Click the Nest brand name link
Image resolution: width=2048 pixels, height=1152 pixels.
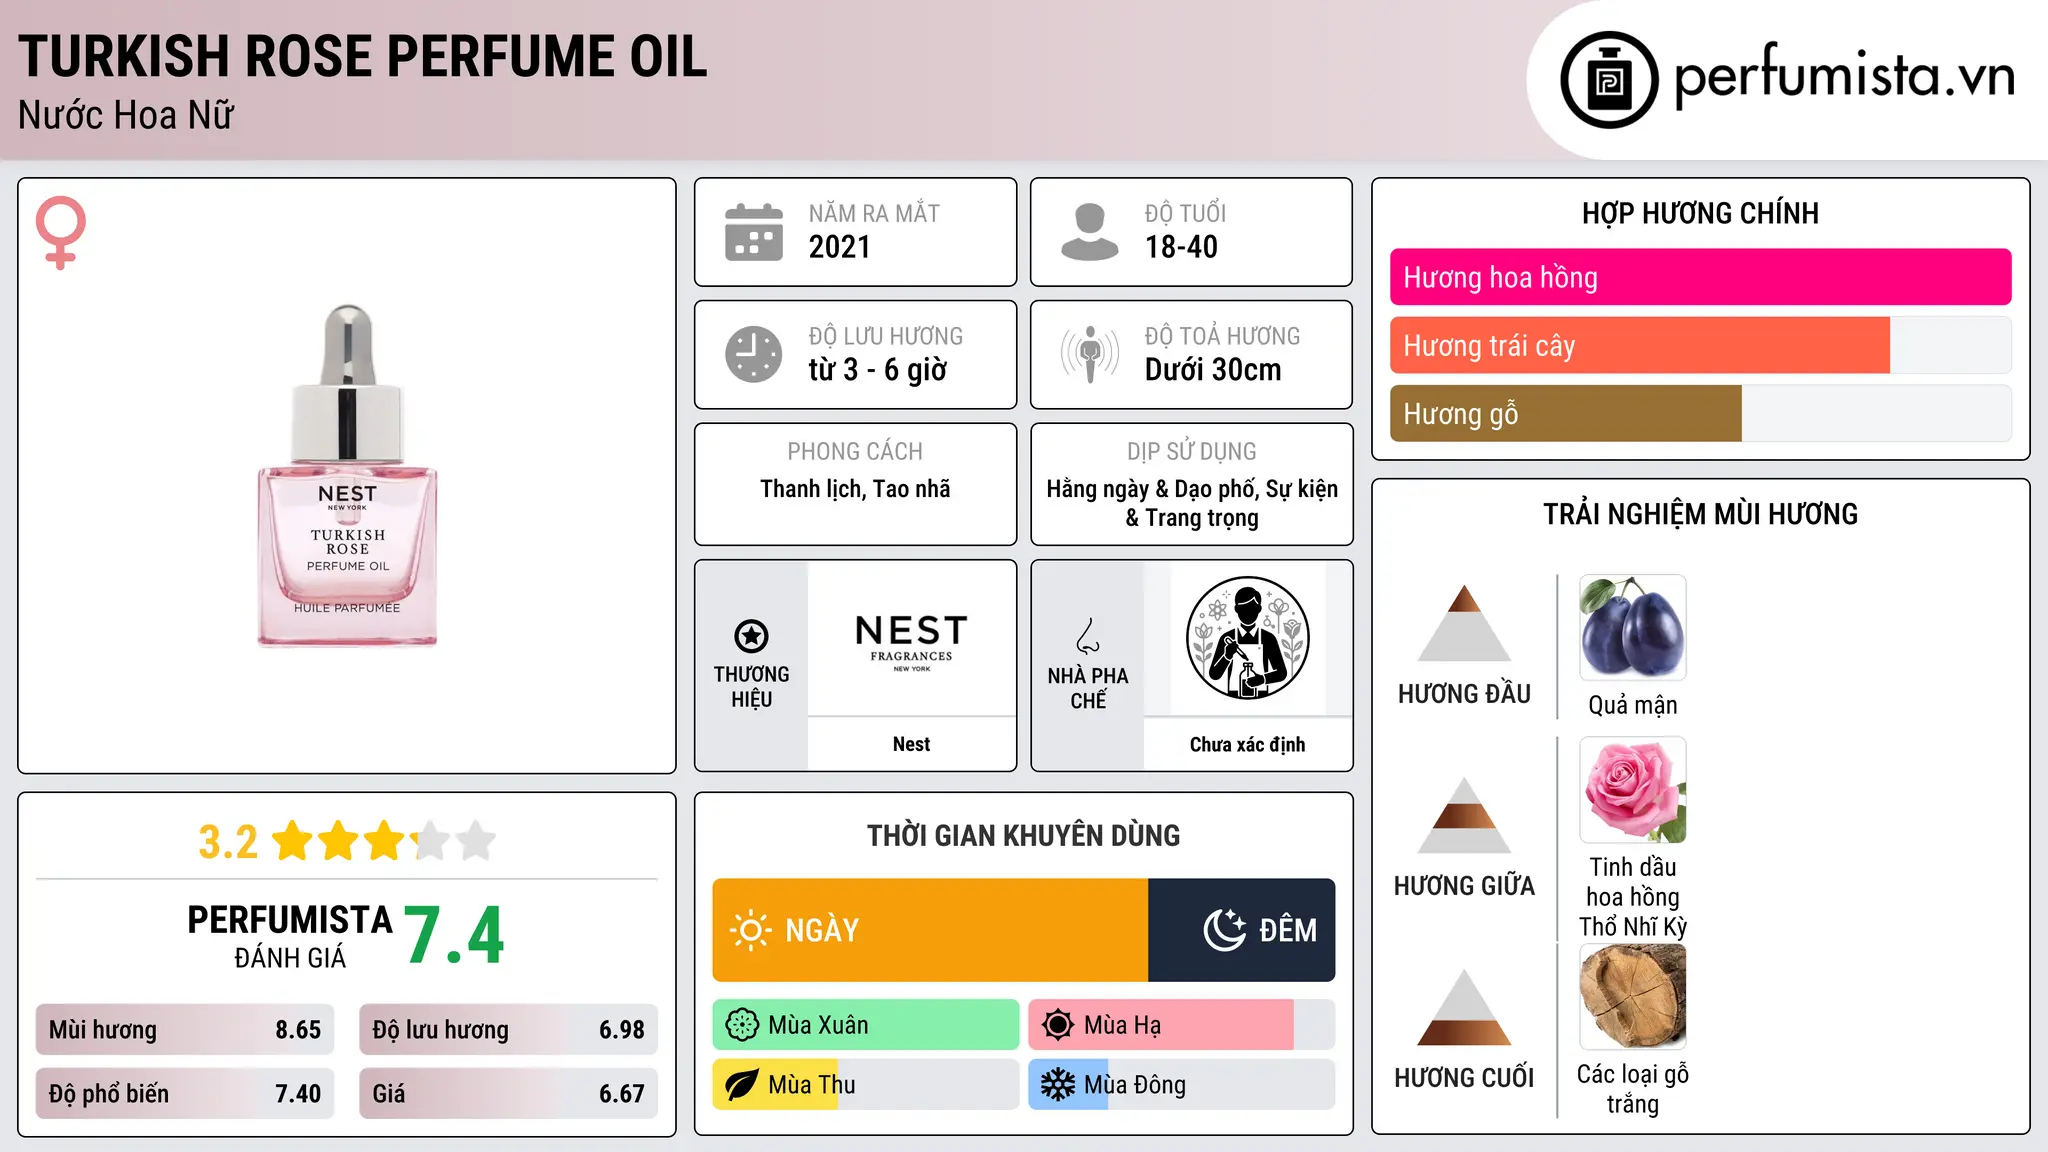[911, 744]
